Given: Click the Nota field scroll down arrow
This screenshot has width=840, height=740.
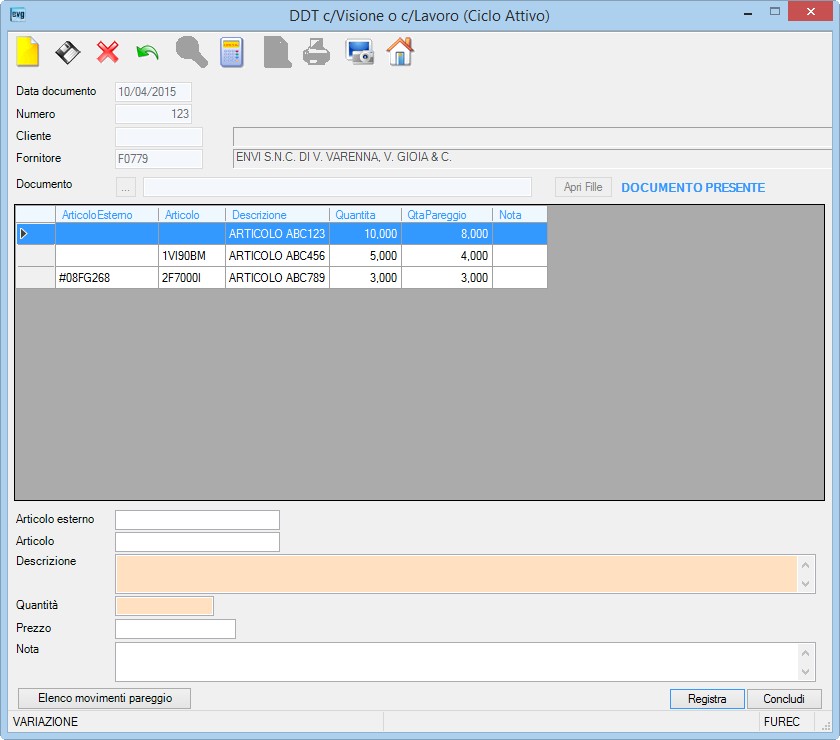Looking at the screenshot, I should click(805, 671).
